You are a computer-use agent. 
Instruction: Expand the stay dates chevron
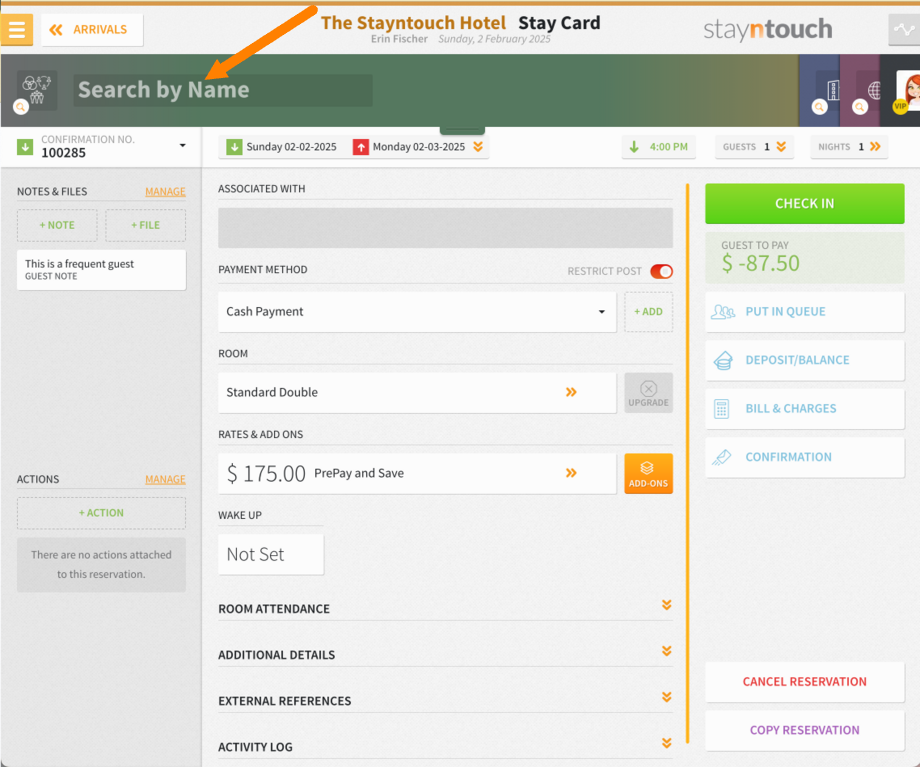coord(478,147)
